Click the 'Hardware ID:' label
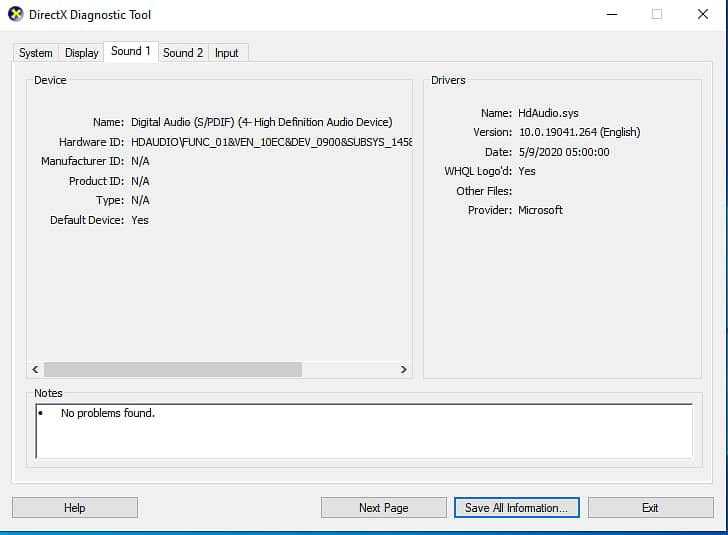The width and height of the screenshot is (728, 535). point(91,142)
